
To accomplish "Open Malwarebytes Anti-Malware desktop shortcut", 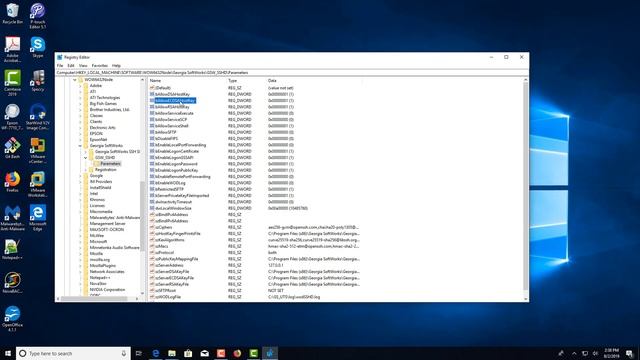I will click(x=12, y=218).
